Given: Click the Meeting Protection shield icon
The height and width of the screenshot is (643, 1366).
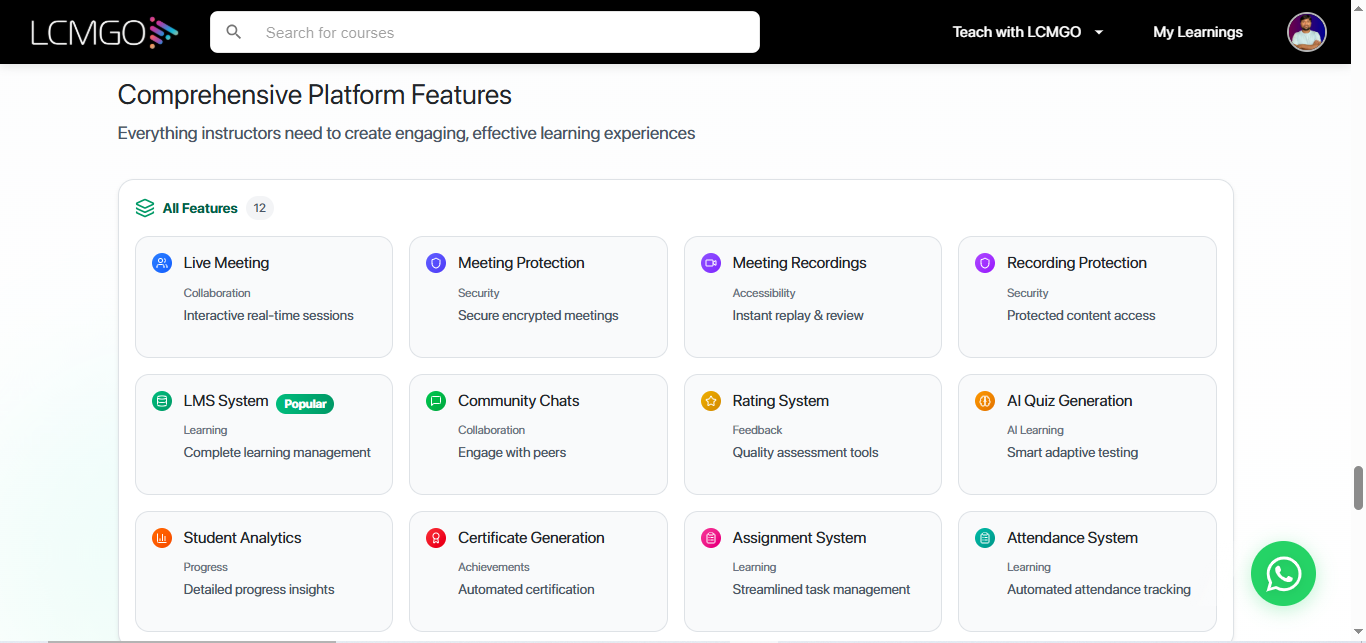Looking at the screenshot, I should (x=436, y=263).
